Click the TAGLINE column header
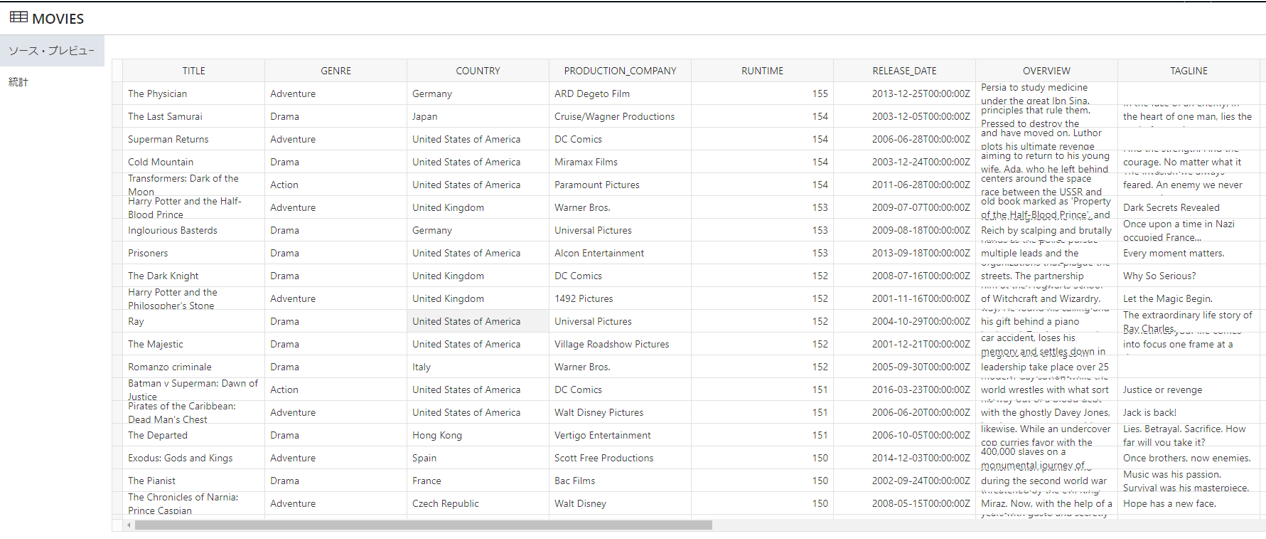 [1188, 71]
